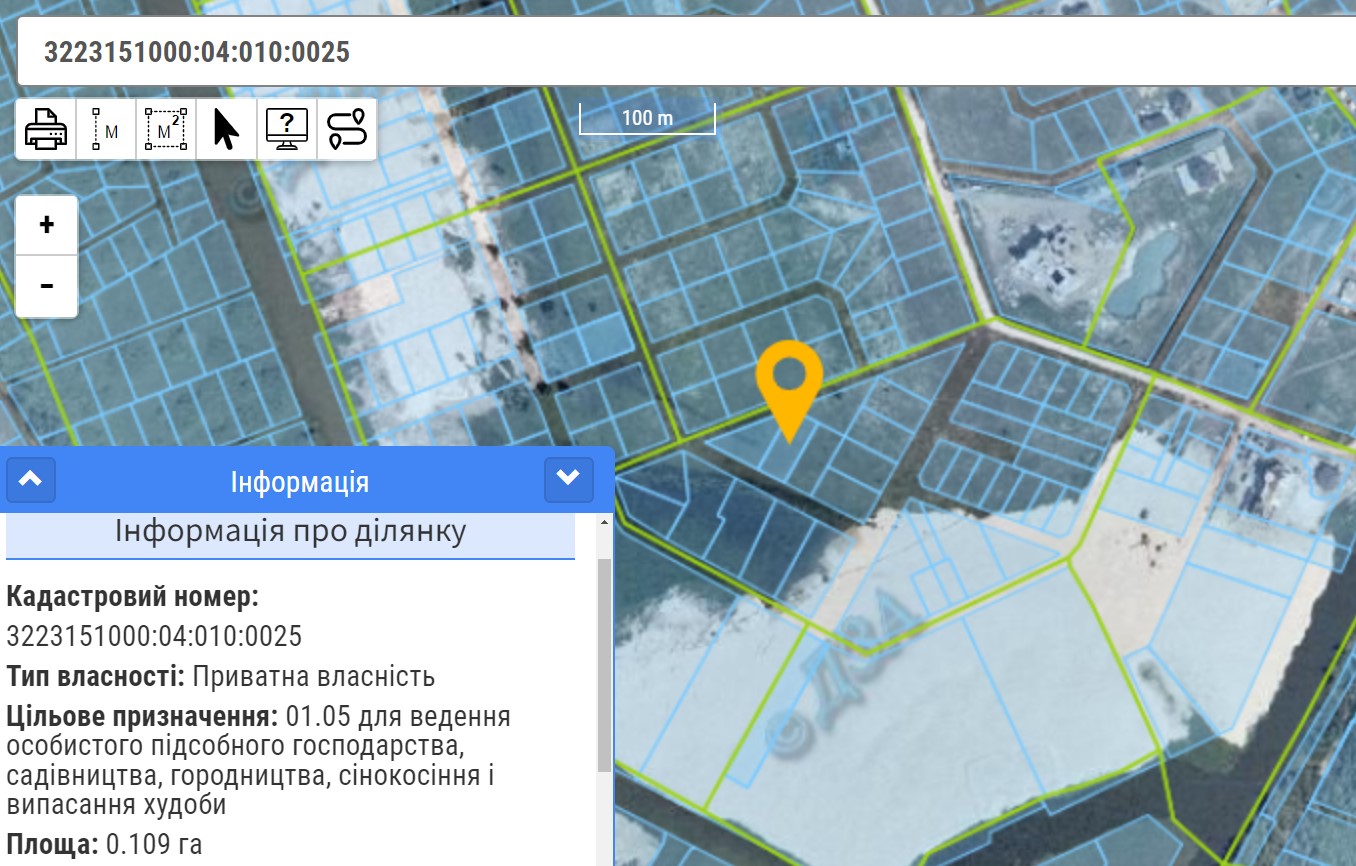The width and height of the screenshot is (1356, 866).
Task: Select the Інформація про ділянку section heading
Action: pos(290,531)
